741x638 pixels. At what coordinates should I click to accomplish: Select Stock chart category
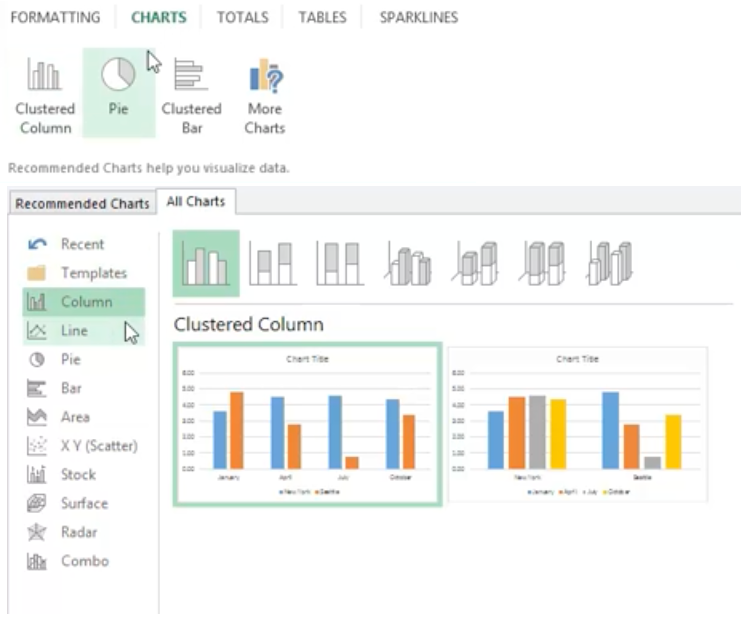coord(84,474)
